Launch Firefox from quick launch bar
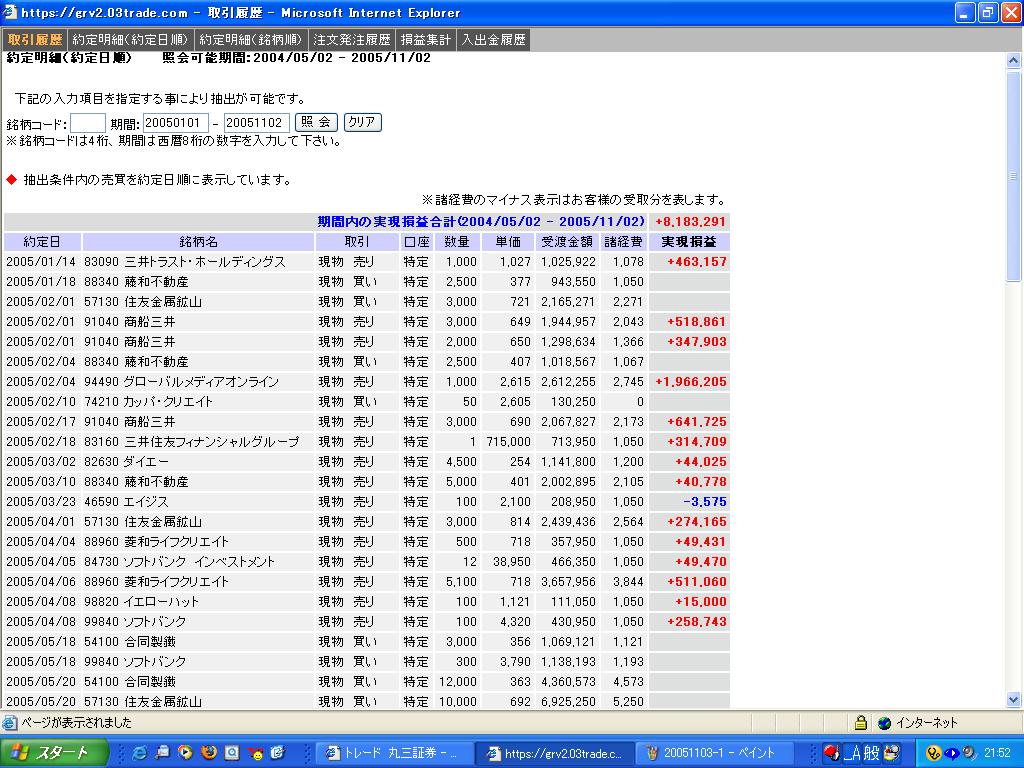This screenshot has width=1024, height=768. (x=208, y=752)
